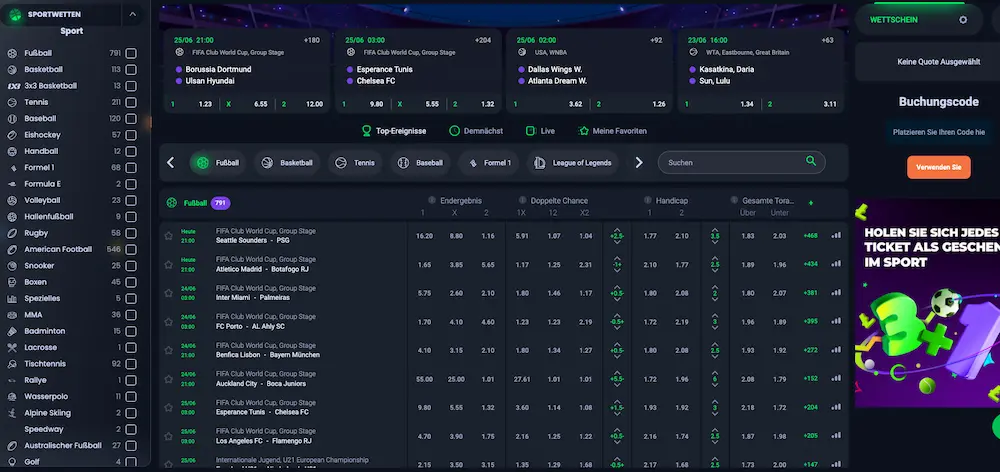Favorite the Auckland City - Boca Juniors star
The width and height of the screenshot is (1000, 472).
(x=168, y=379)
